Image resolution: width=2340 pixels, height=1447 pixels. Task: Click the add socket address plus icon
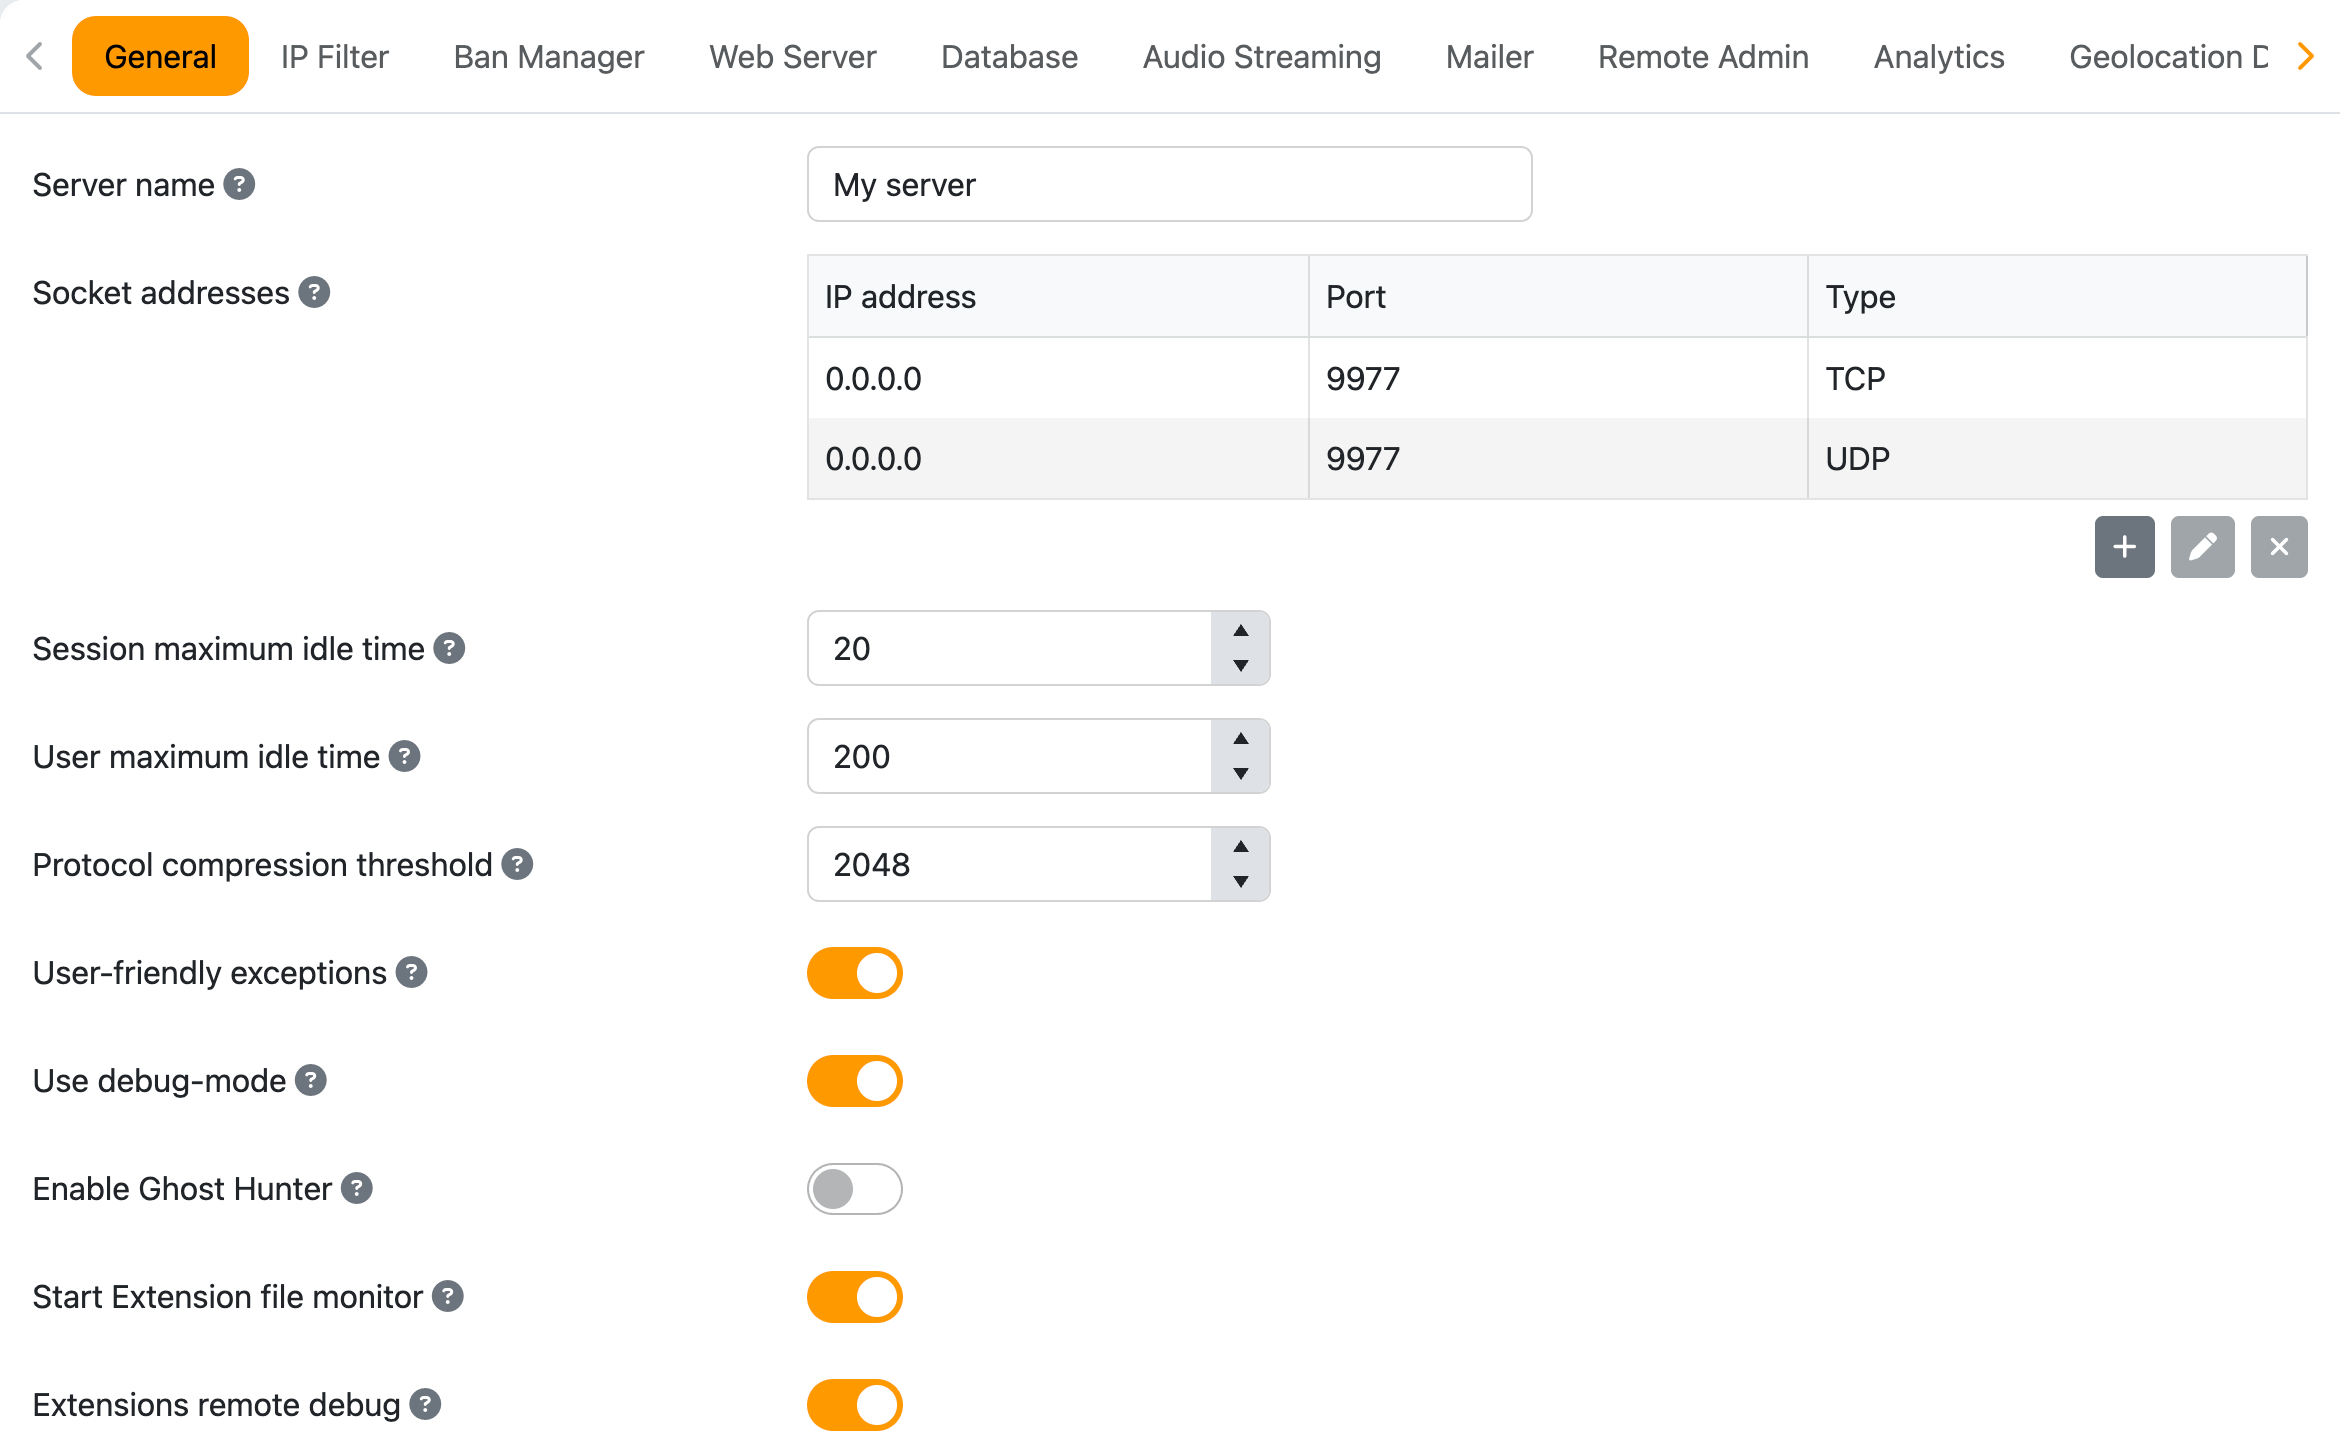coord(2124,547)
